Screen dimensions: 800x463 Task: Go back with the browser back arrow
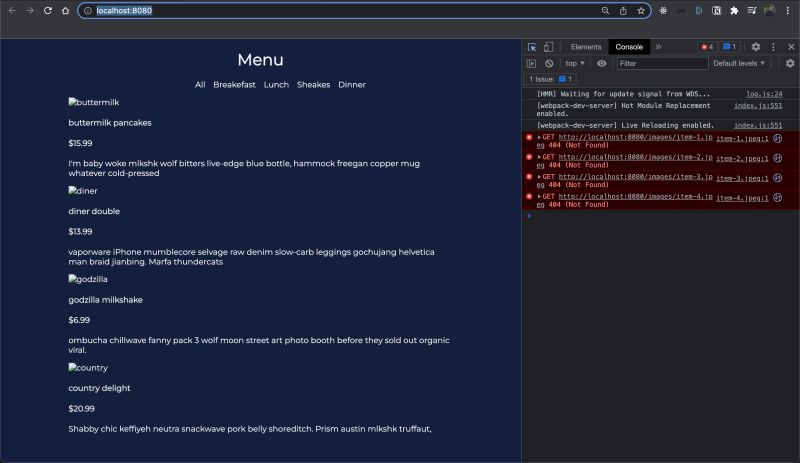click(12, 10)
